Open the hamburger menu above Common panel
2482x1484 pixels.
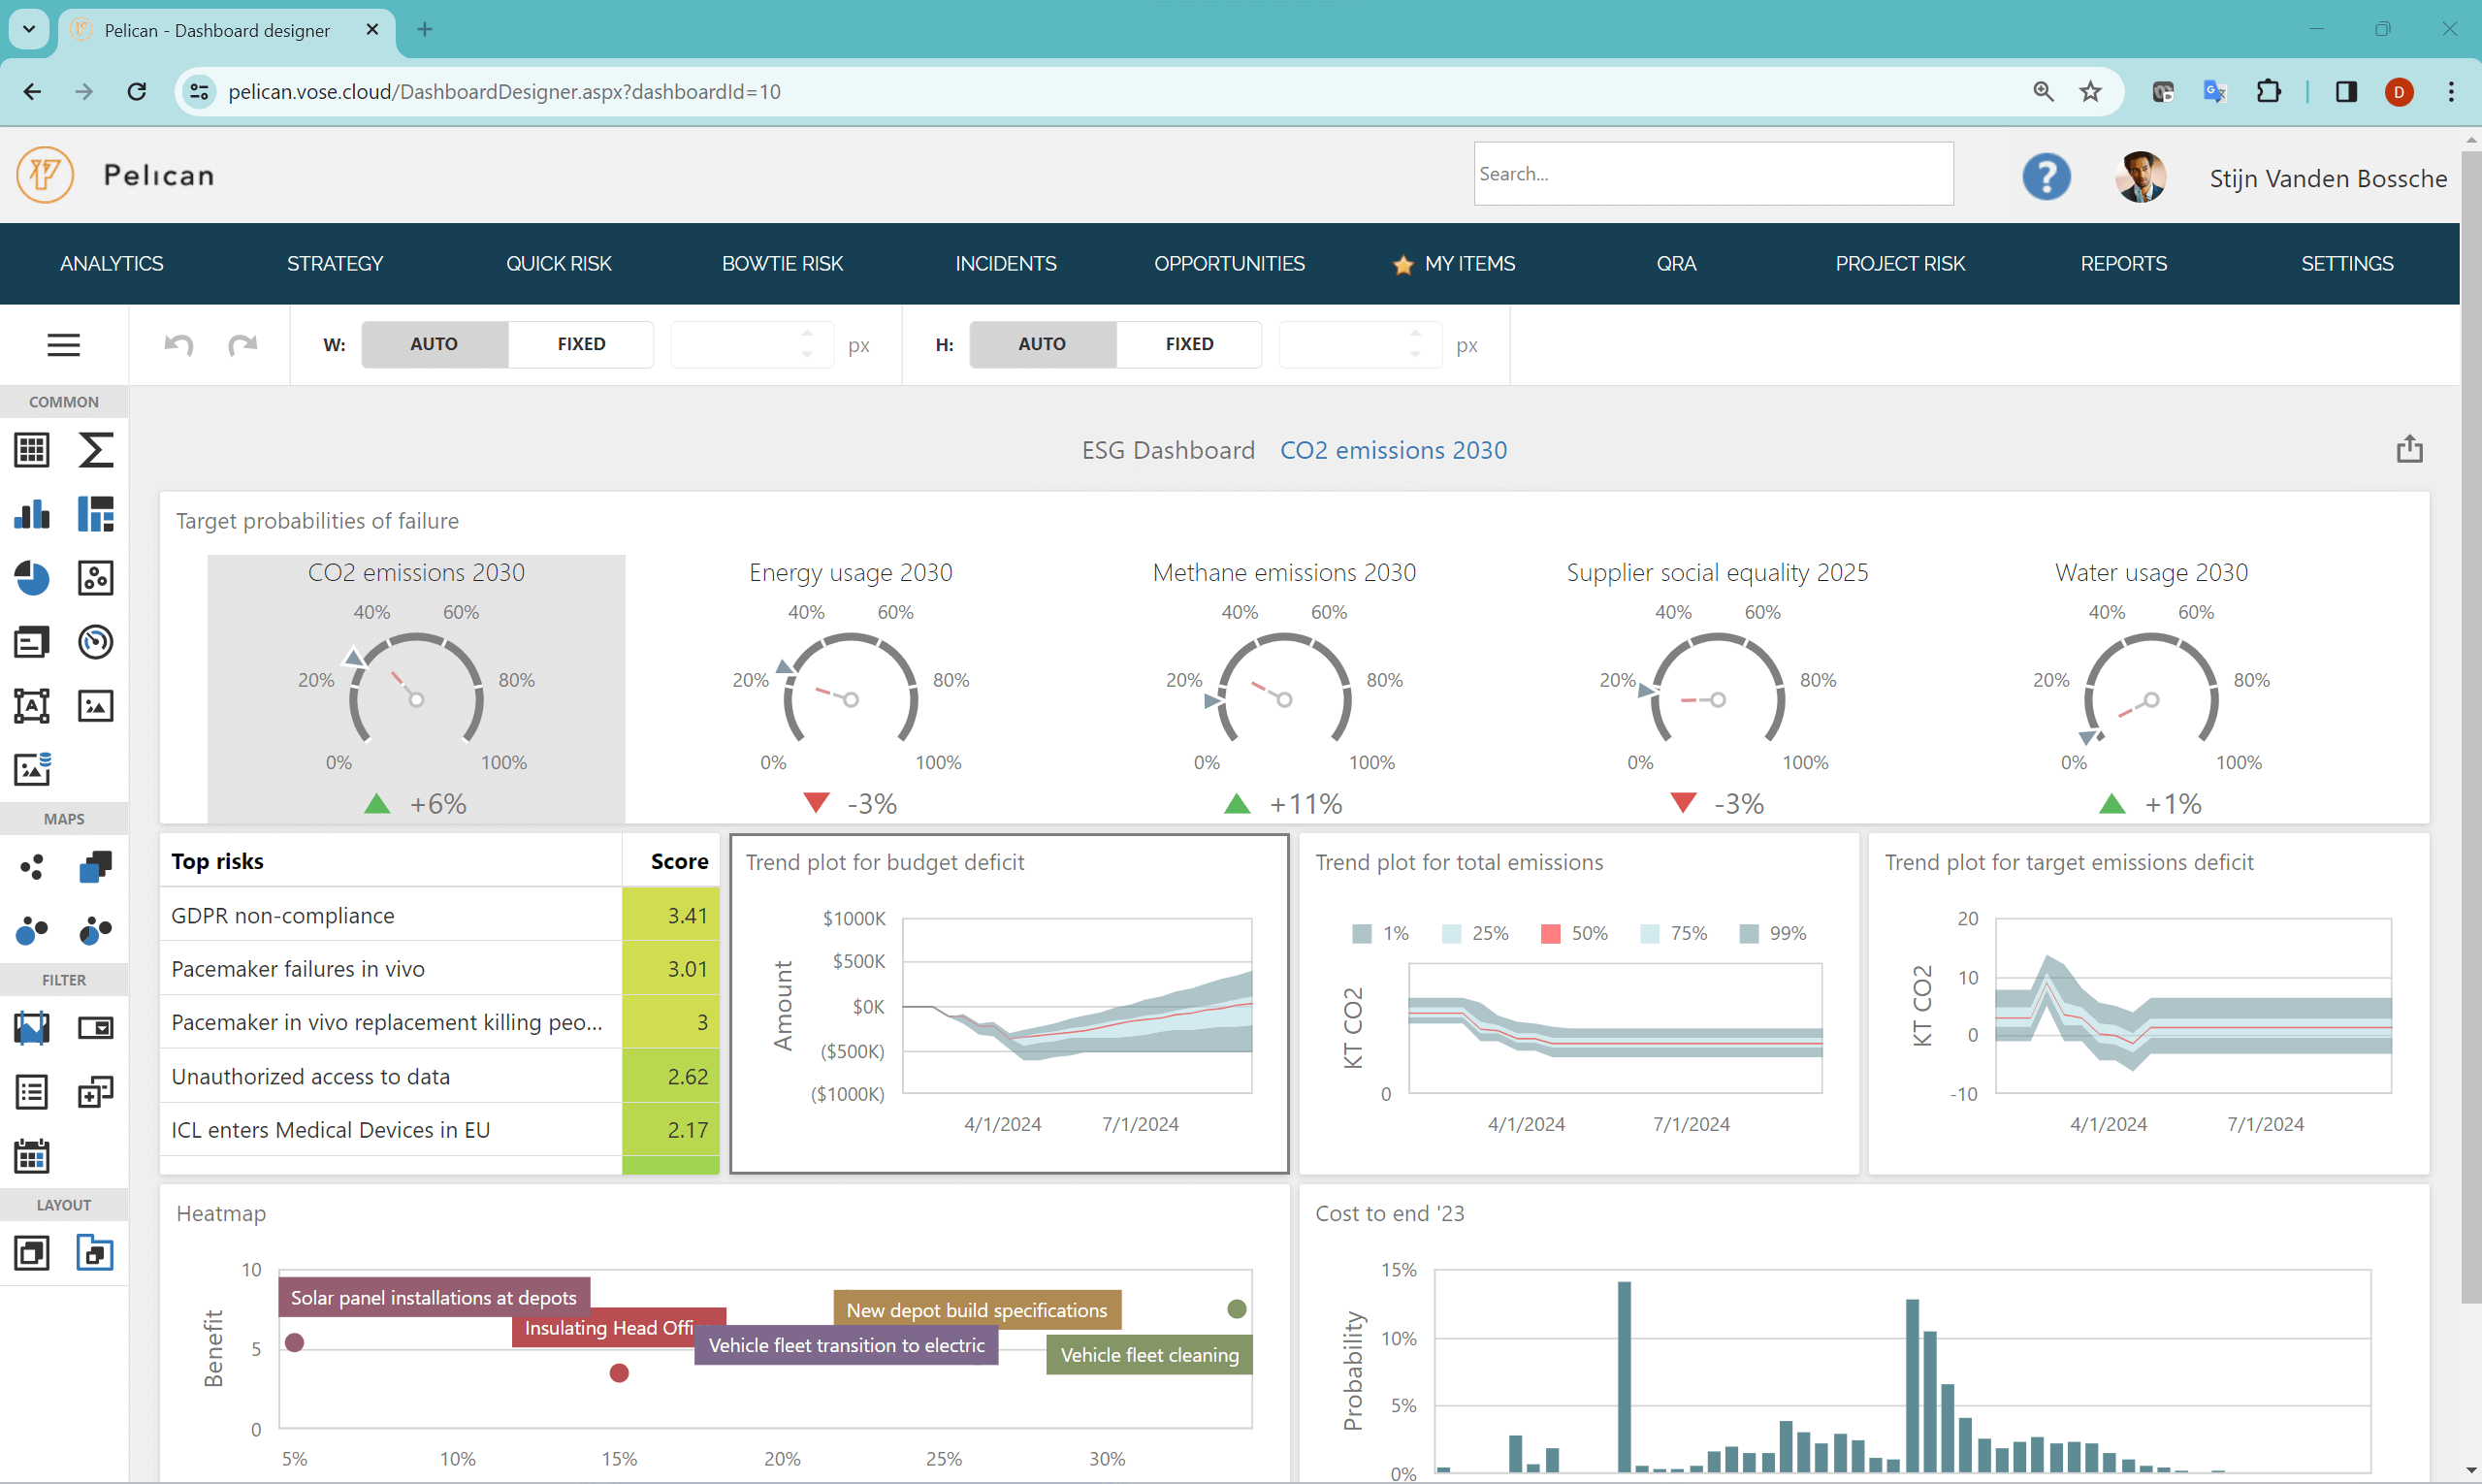pos(63,345)
